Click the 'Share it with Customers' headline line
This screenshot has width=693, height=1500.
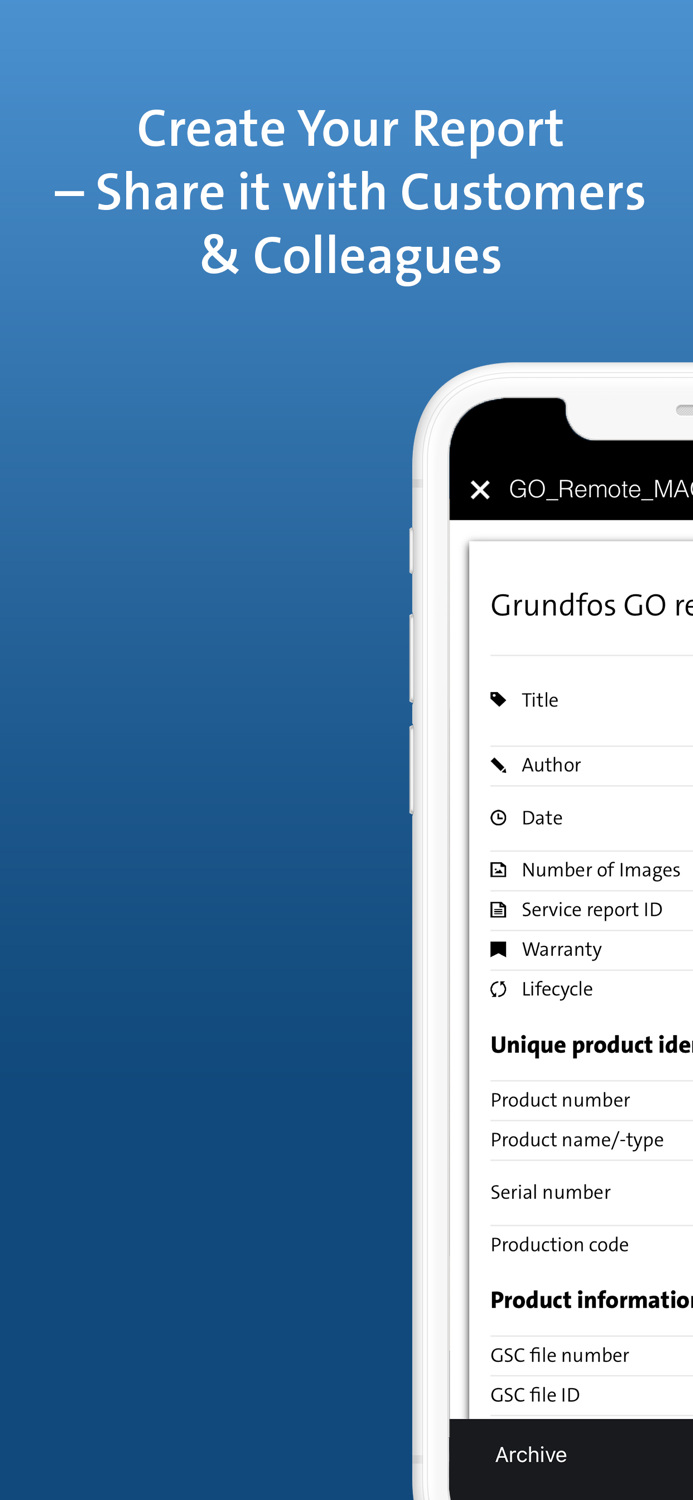pos(371,192)
